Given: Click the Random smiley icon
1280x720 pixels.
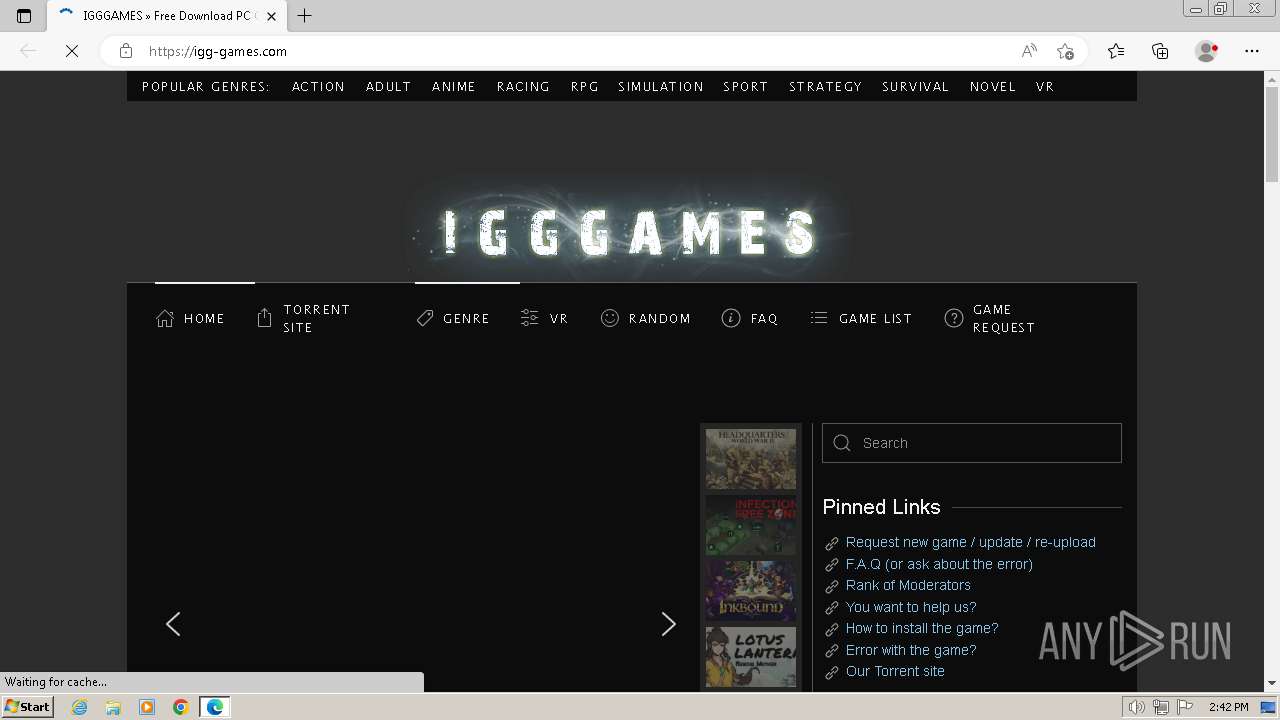Looking at the screenshot, I should point(610,318).
